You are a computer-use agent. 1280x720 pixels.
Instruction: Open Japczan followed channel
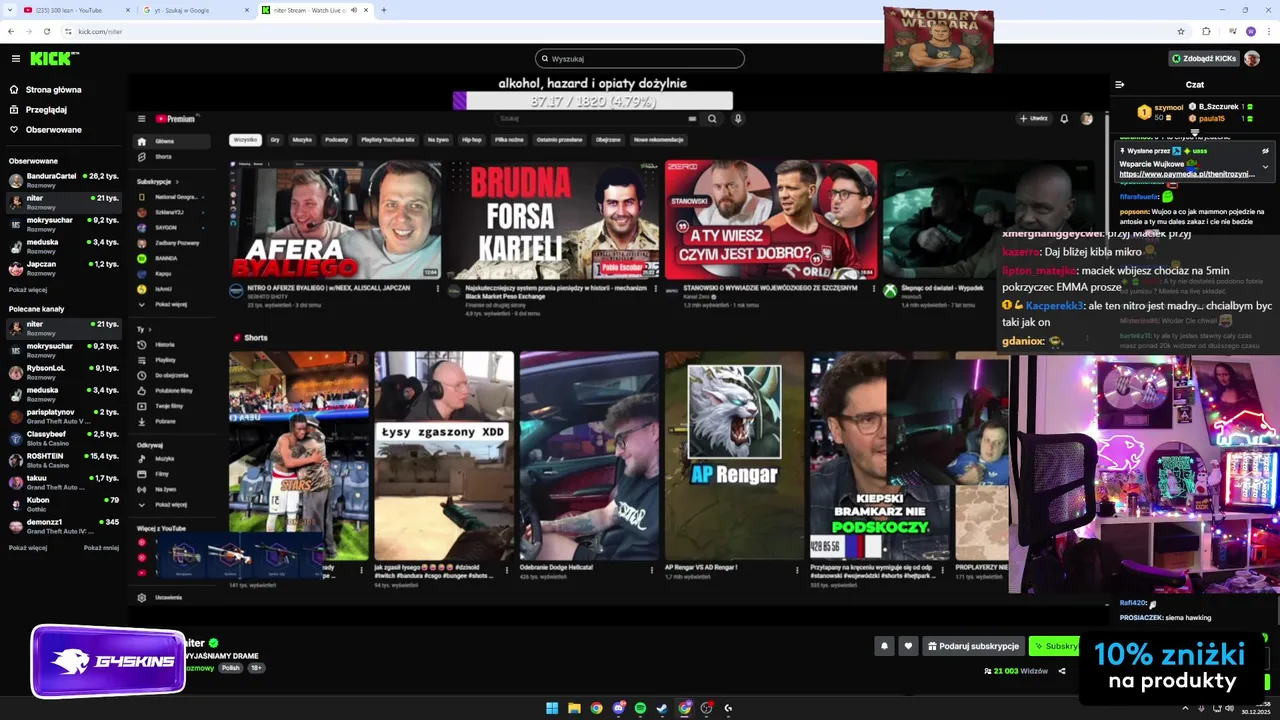[63, 268]
